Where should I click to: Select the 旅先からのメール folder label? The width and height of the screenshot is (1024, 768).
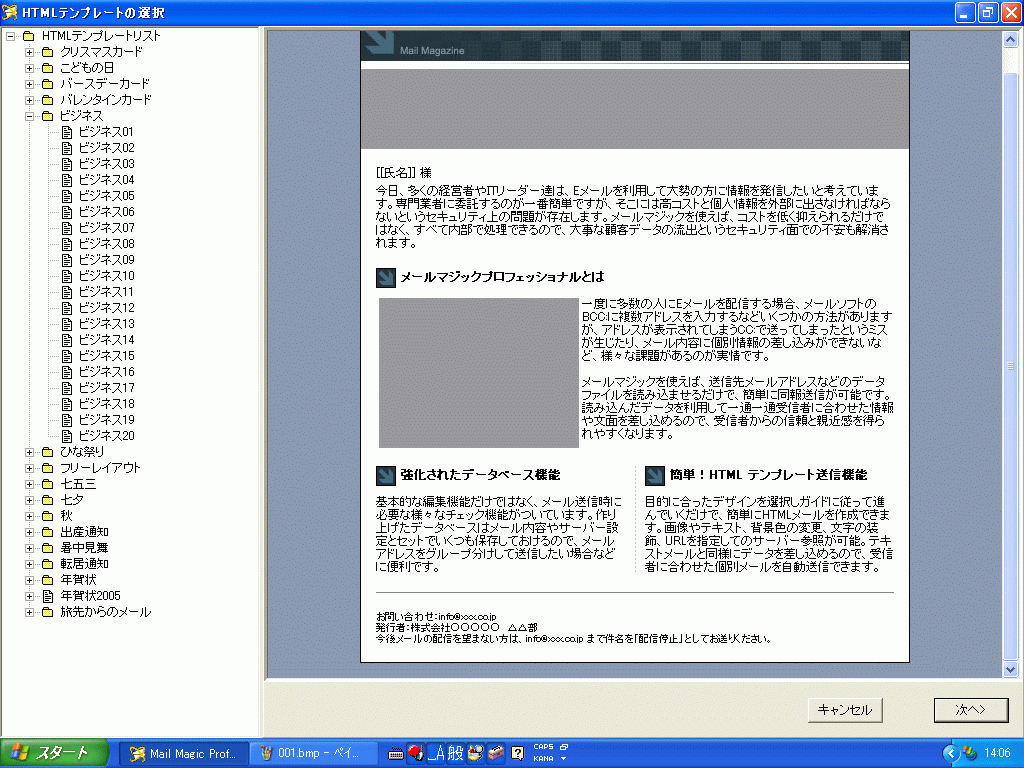tap(105, 613)
